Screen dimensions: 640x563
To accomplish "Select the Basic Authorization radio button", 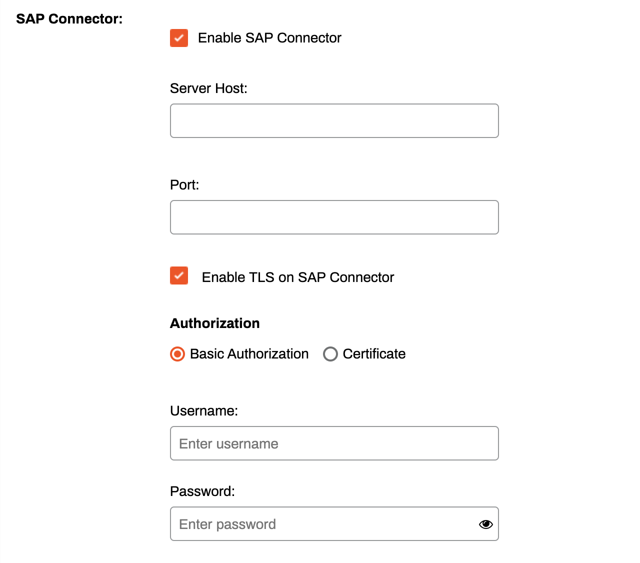I will (x=177, y=354).
